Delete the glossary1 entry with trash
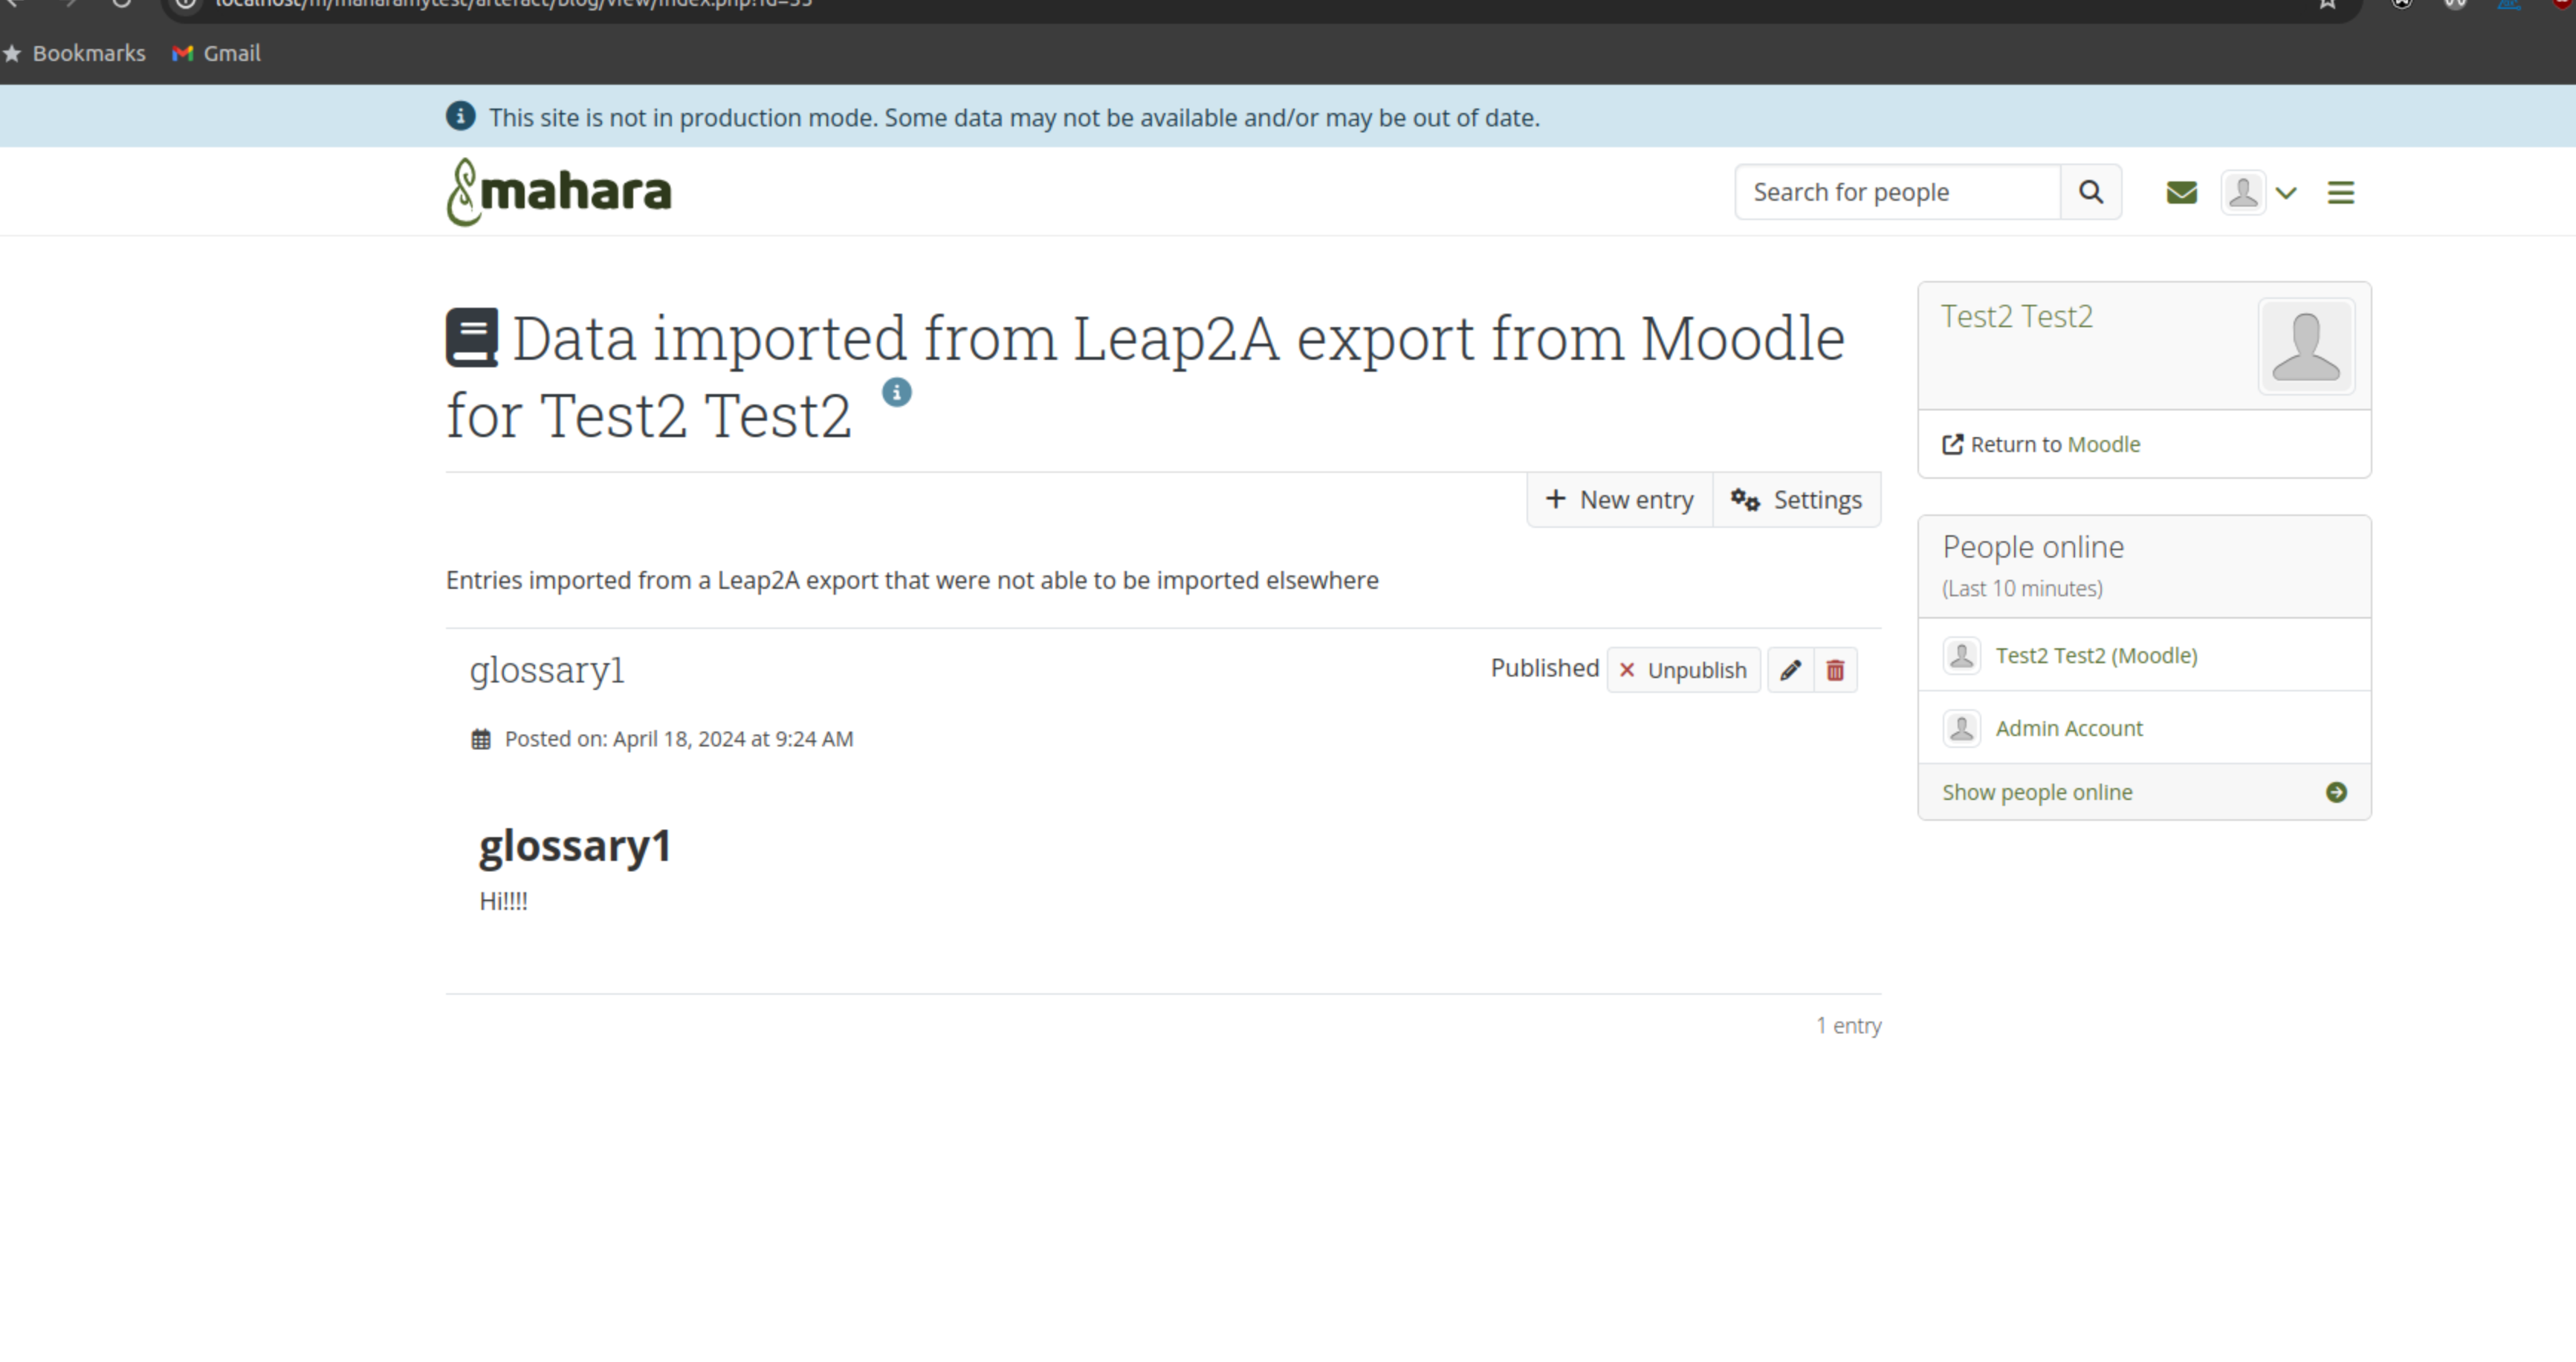The image size is (2576, 1362). click(1835, 670)
